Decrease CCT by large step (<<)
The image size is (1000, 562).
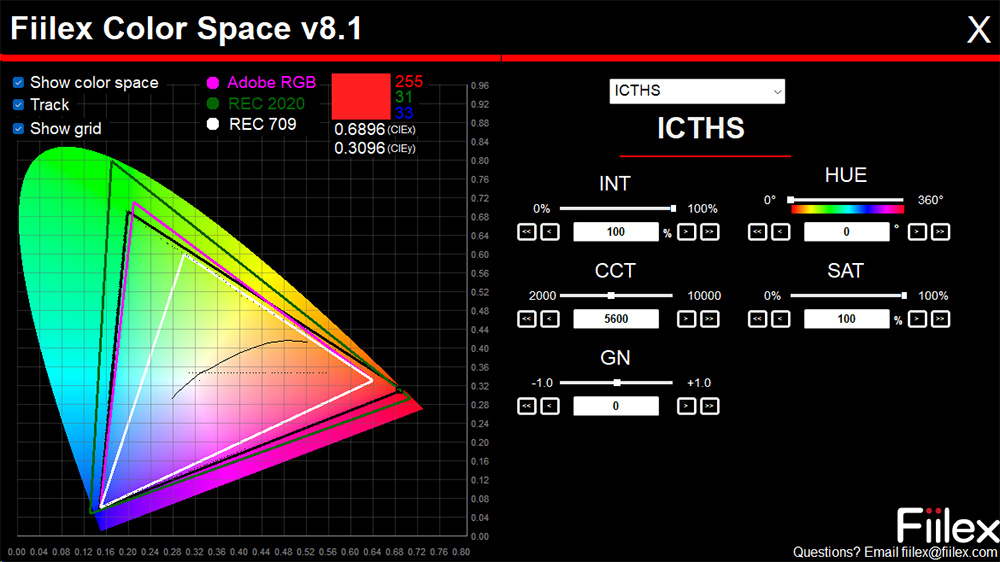[x=527, y=319]
